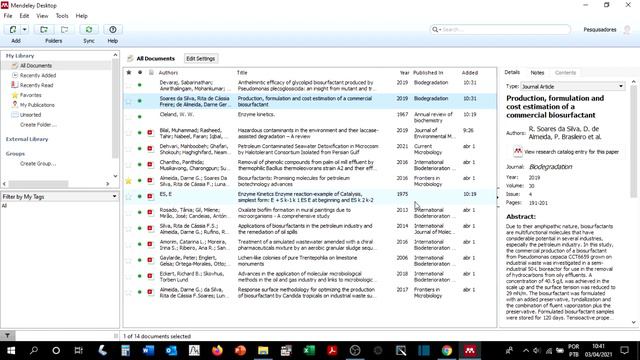Sort by the Year column header
This screenshot has height=360, width=640.
coord(404,73)
